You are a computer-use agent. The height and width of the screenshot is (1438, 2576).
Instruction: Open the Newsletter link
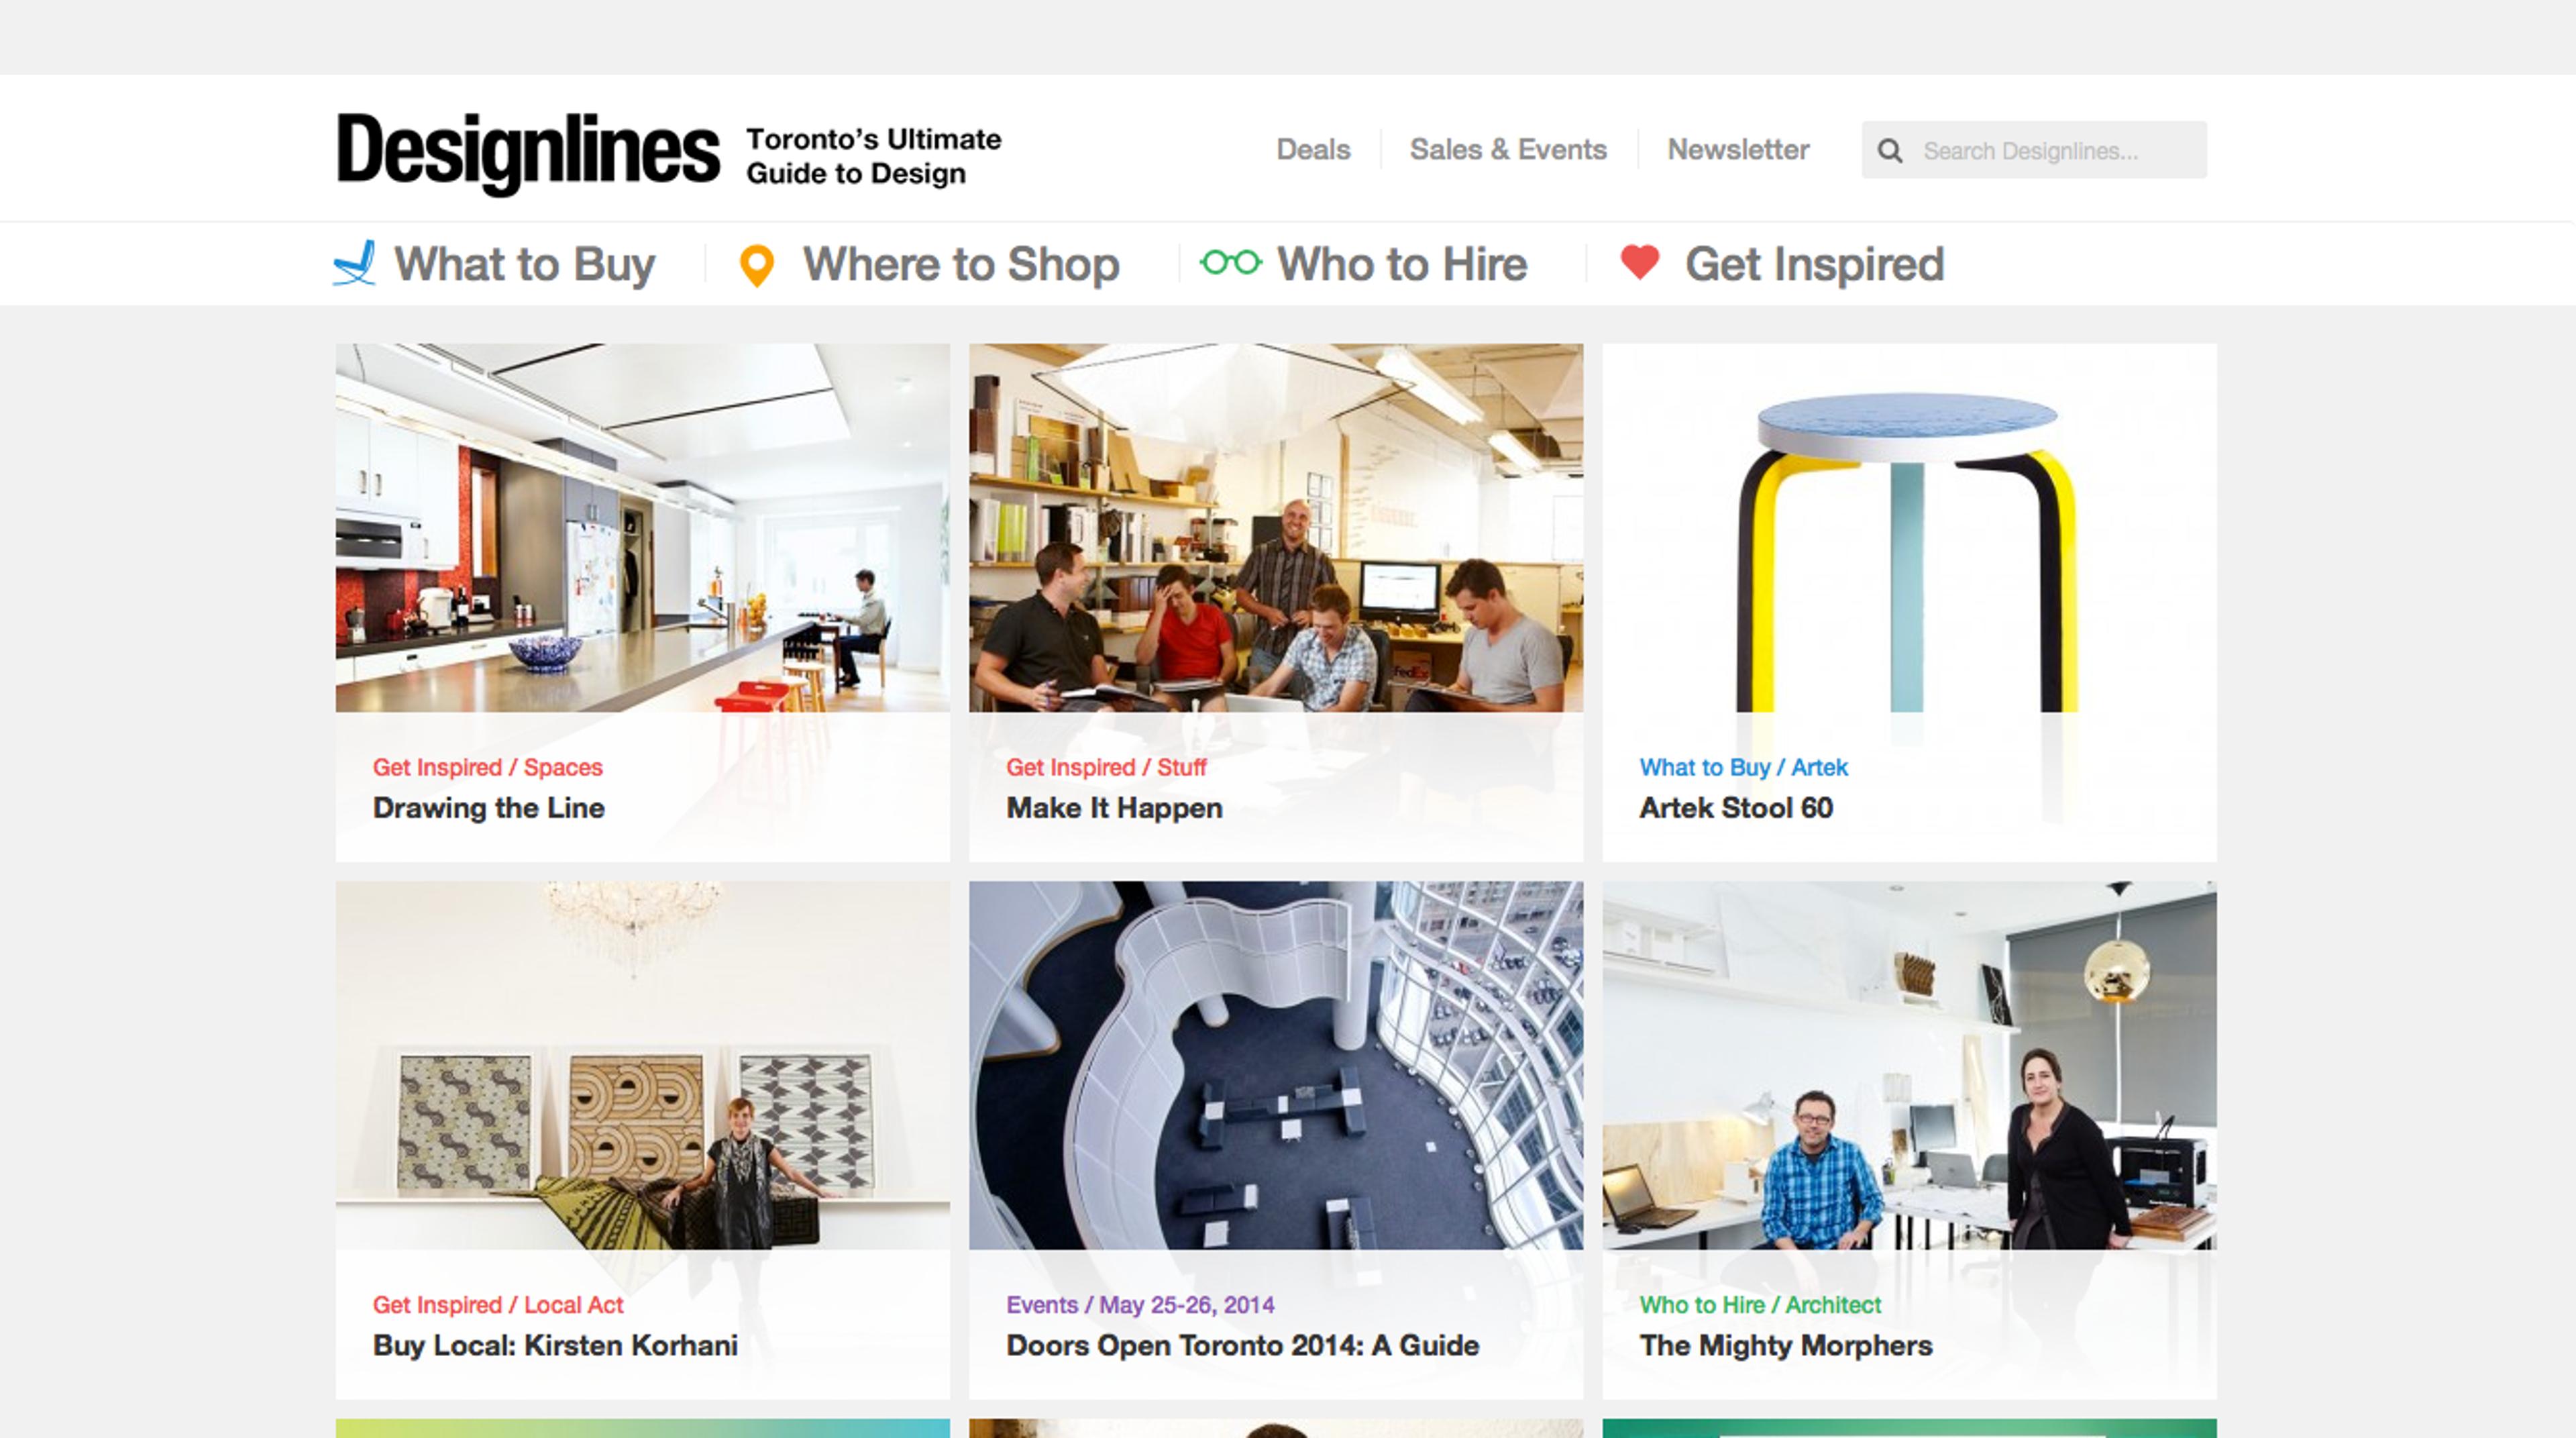pos(1738,150)
